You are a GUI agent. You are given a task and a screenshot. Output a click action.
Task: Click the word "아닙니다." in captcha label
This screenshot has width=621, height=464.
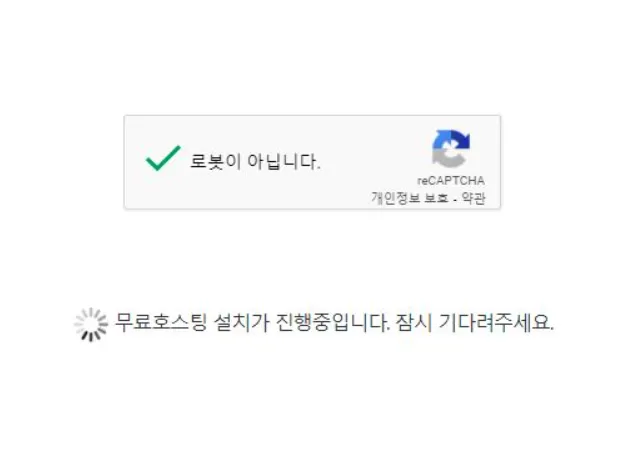284,162
